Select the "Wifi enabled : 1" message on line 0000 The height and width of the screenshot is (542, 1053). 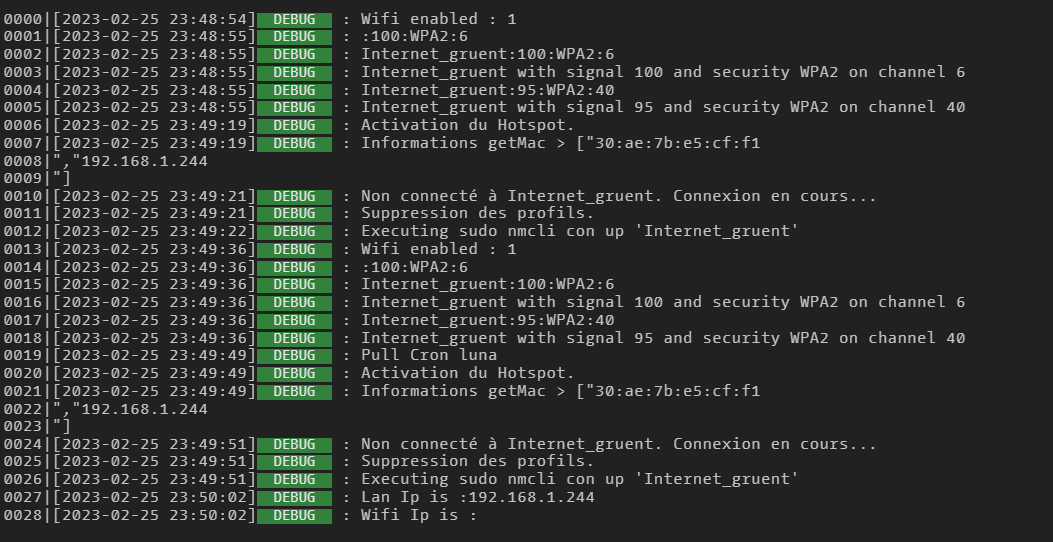click(439, 19)
